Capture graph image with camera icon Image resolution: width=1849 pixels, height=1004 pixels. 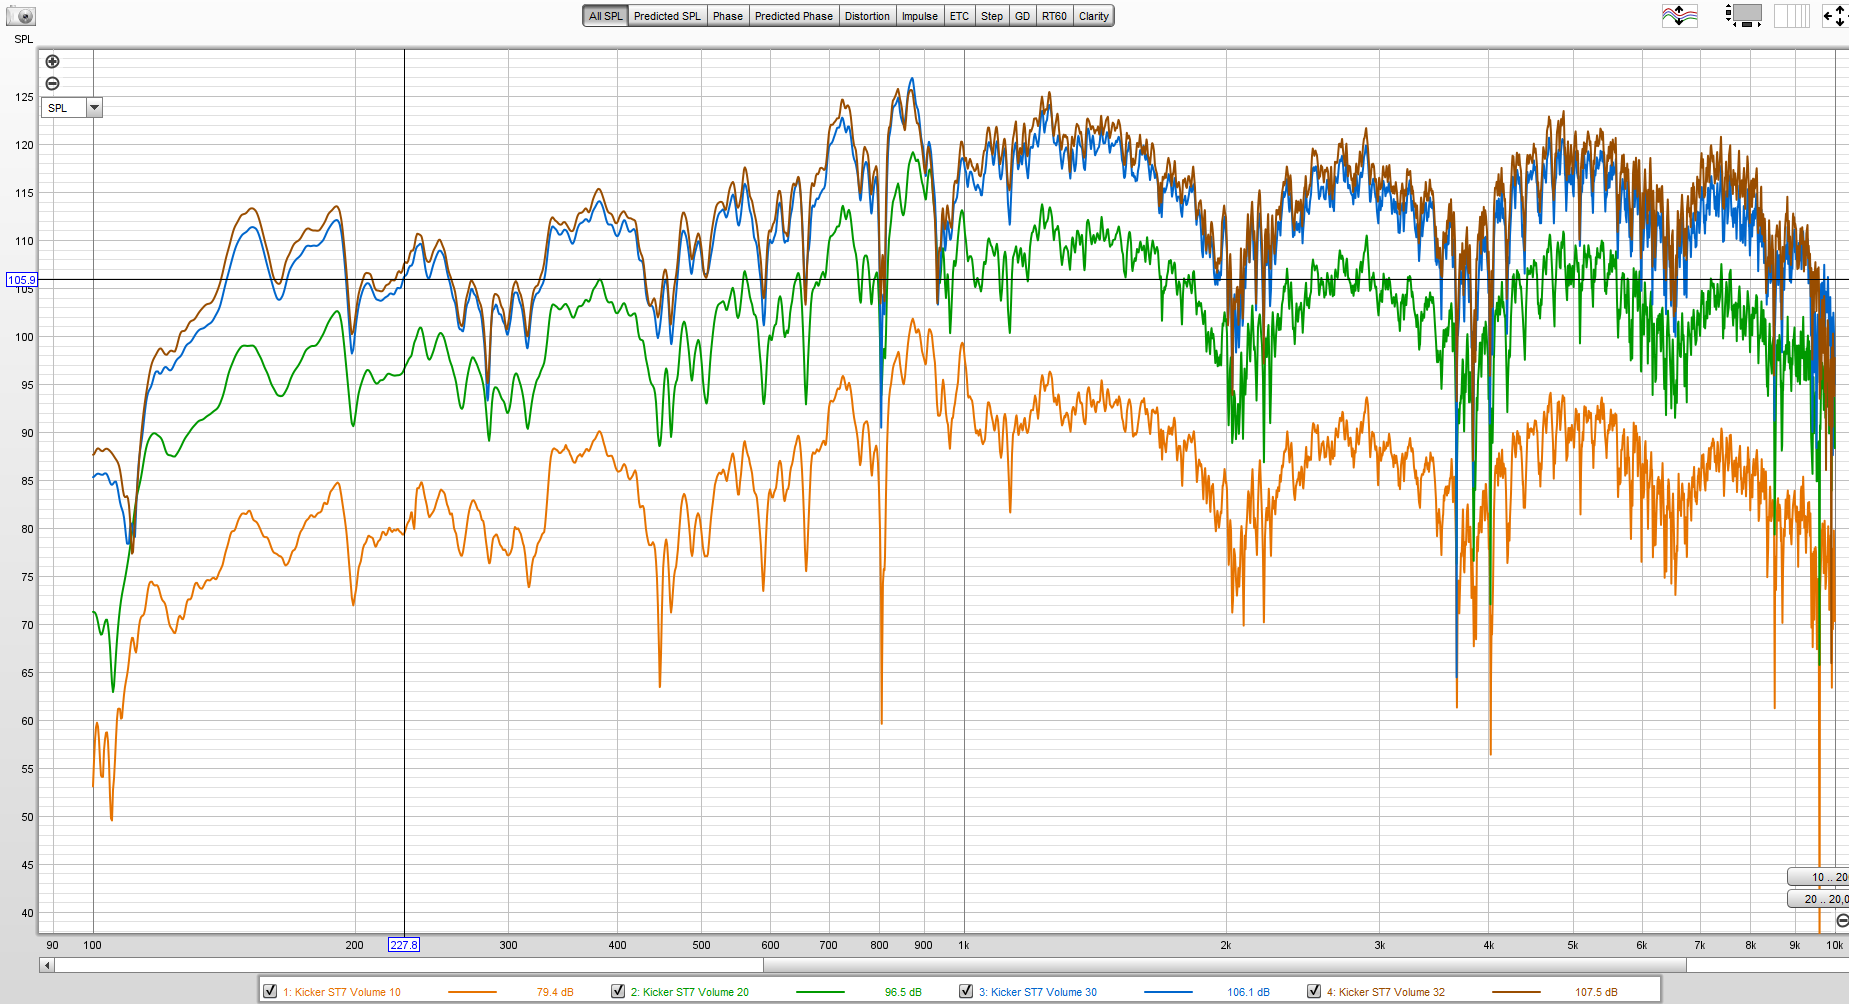click(x=20, y=16)
